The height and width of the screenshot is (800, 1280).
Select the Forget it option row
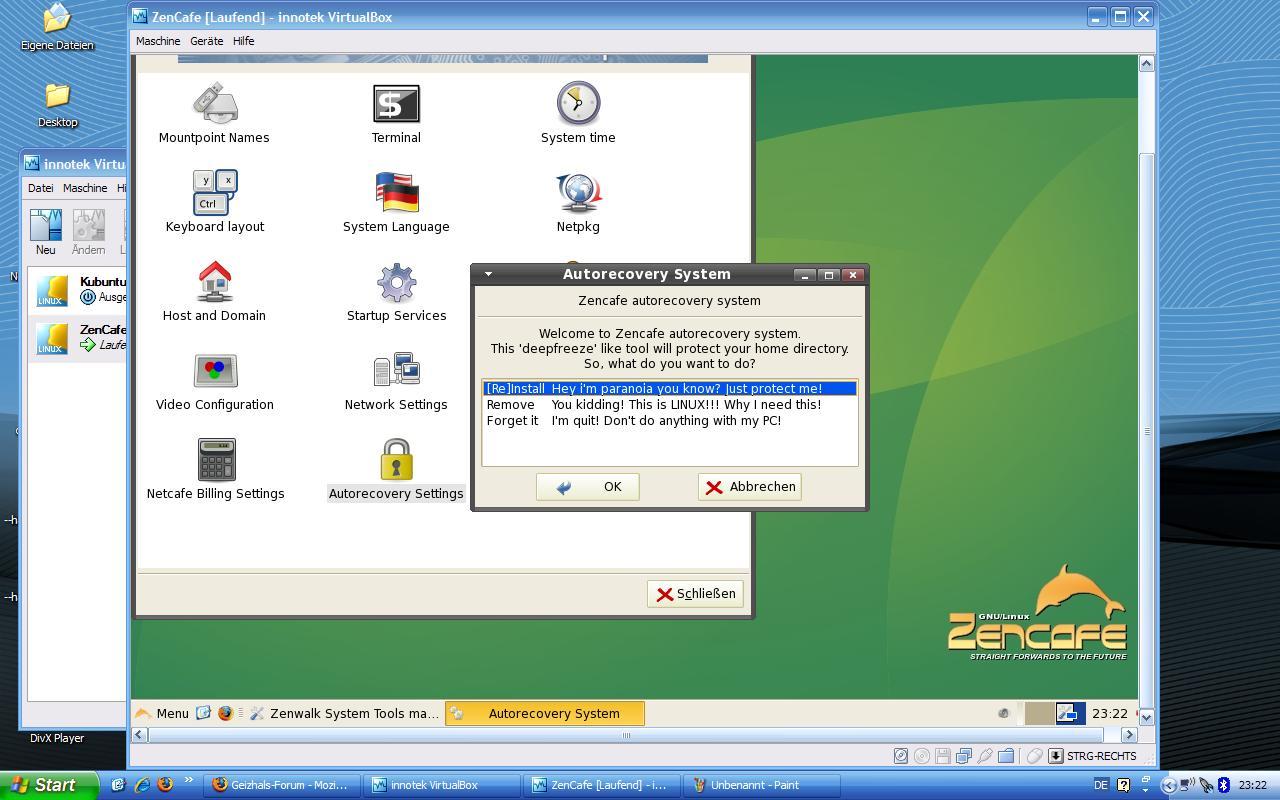pos(670,421)
